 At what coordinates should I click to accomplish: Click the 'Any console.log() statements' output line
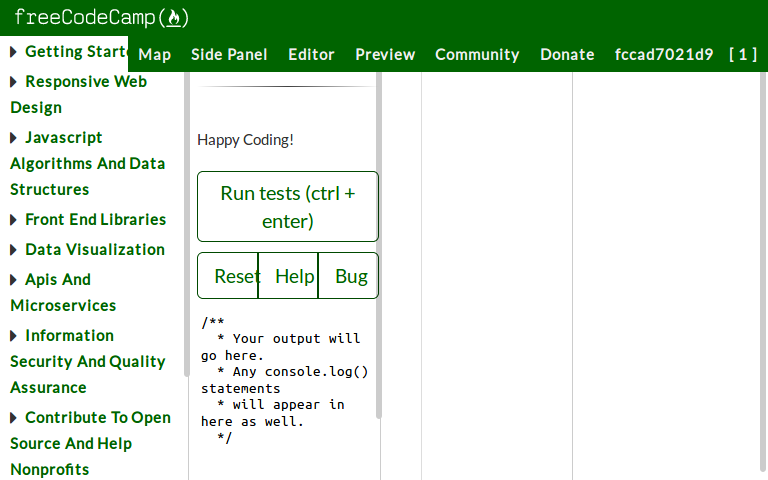[x=285, y=380]
